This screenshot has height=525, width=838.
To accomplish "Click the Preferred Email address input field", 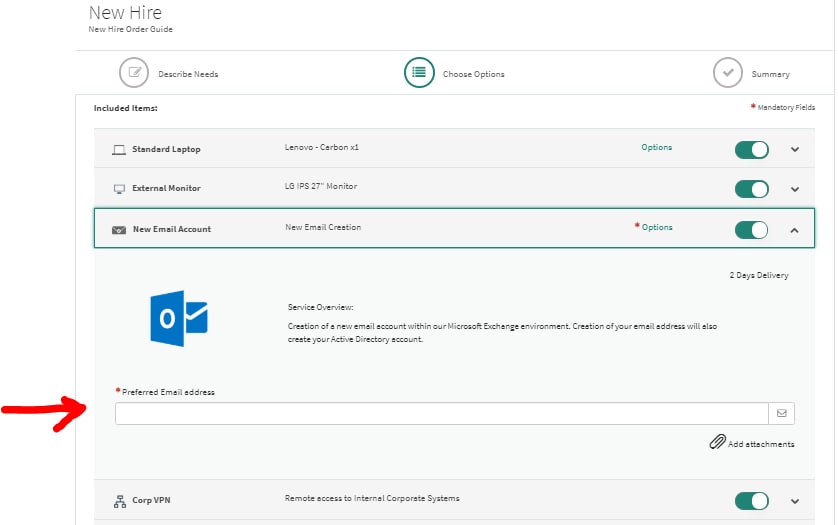I will point(440,413).
